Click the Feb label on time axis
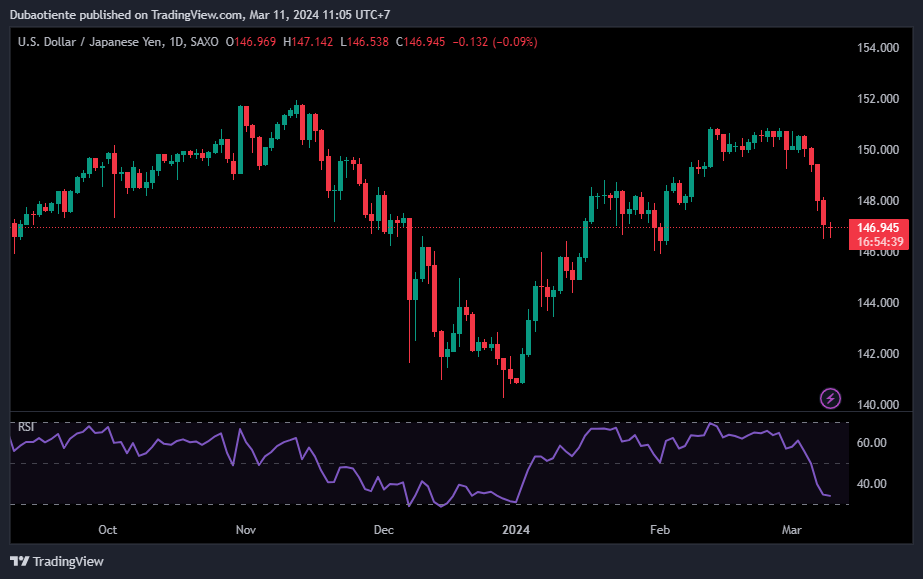 coord(660,530)
